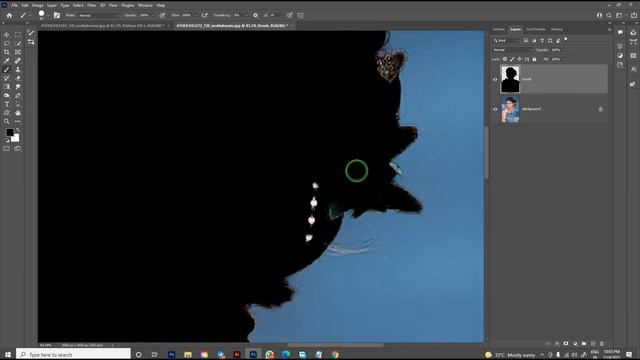Toggle the layer filter on/off switch
Viewport: 640px width, 360px height.
566,40
